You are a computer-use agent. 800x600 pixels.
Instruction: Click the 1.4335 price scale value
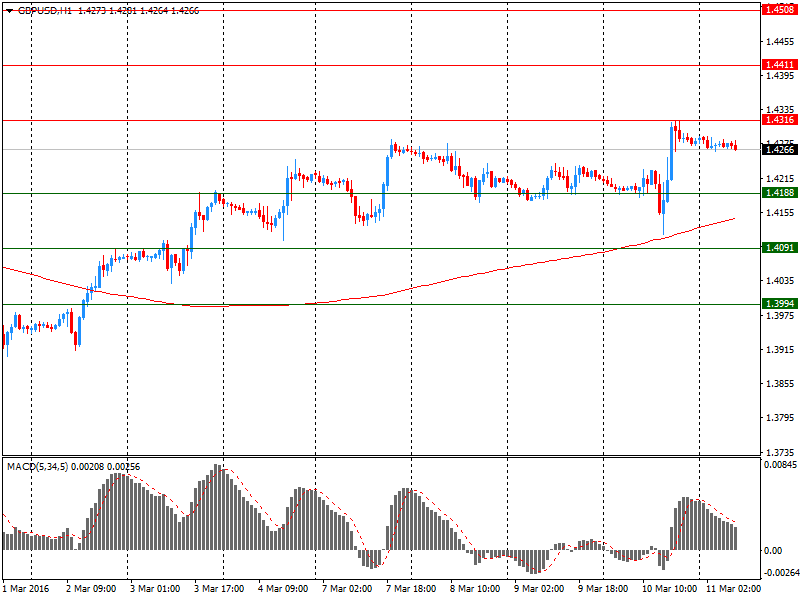781,110
